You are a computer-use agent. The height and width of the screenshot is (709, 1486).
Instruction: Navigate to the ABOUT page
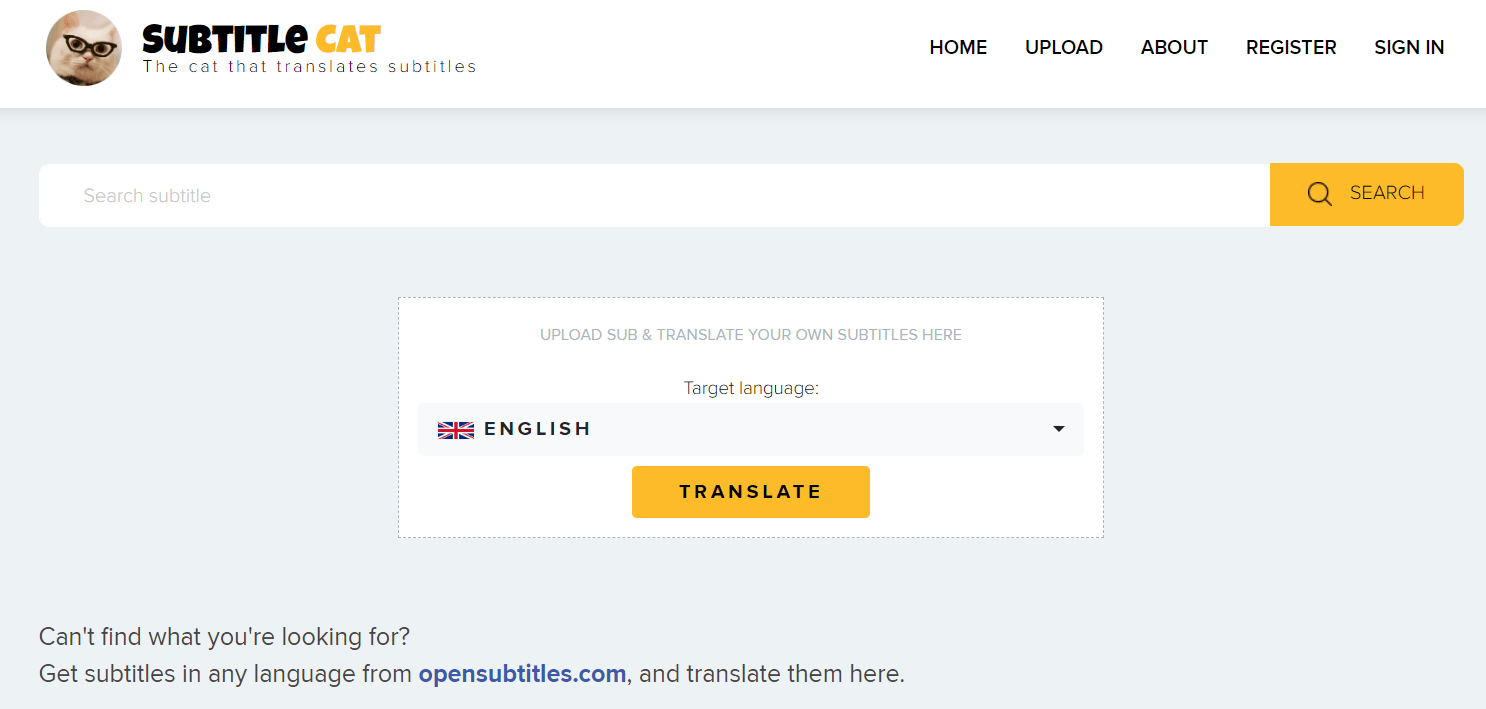(1174, 47)
